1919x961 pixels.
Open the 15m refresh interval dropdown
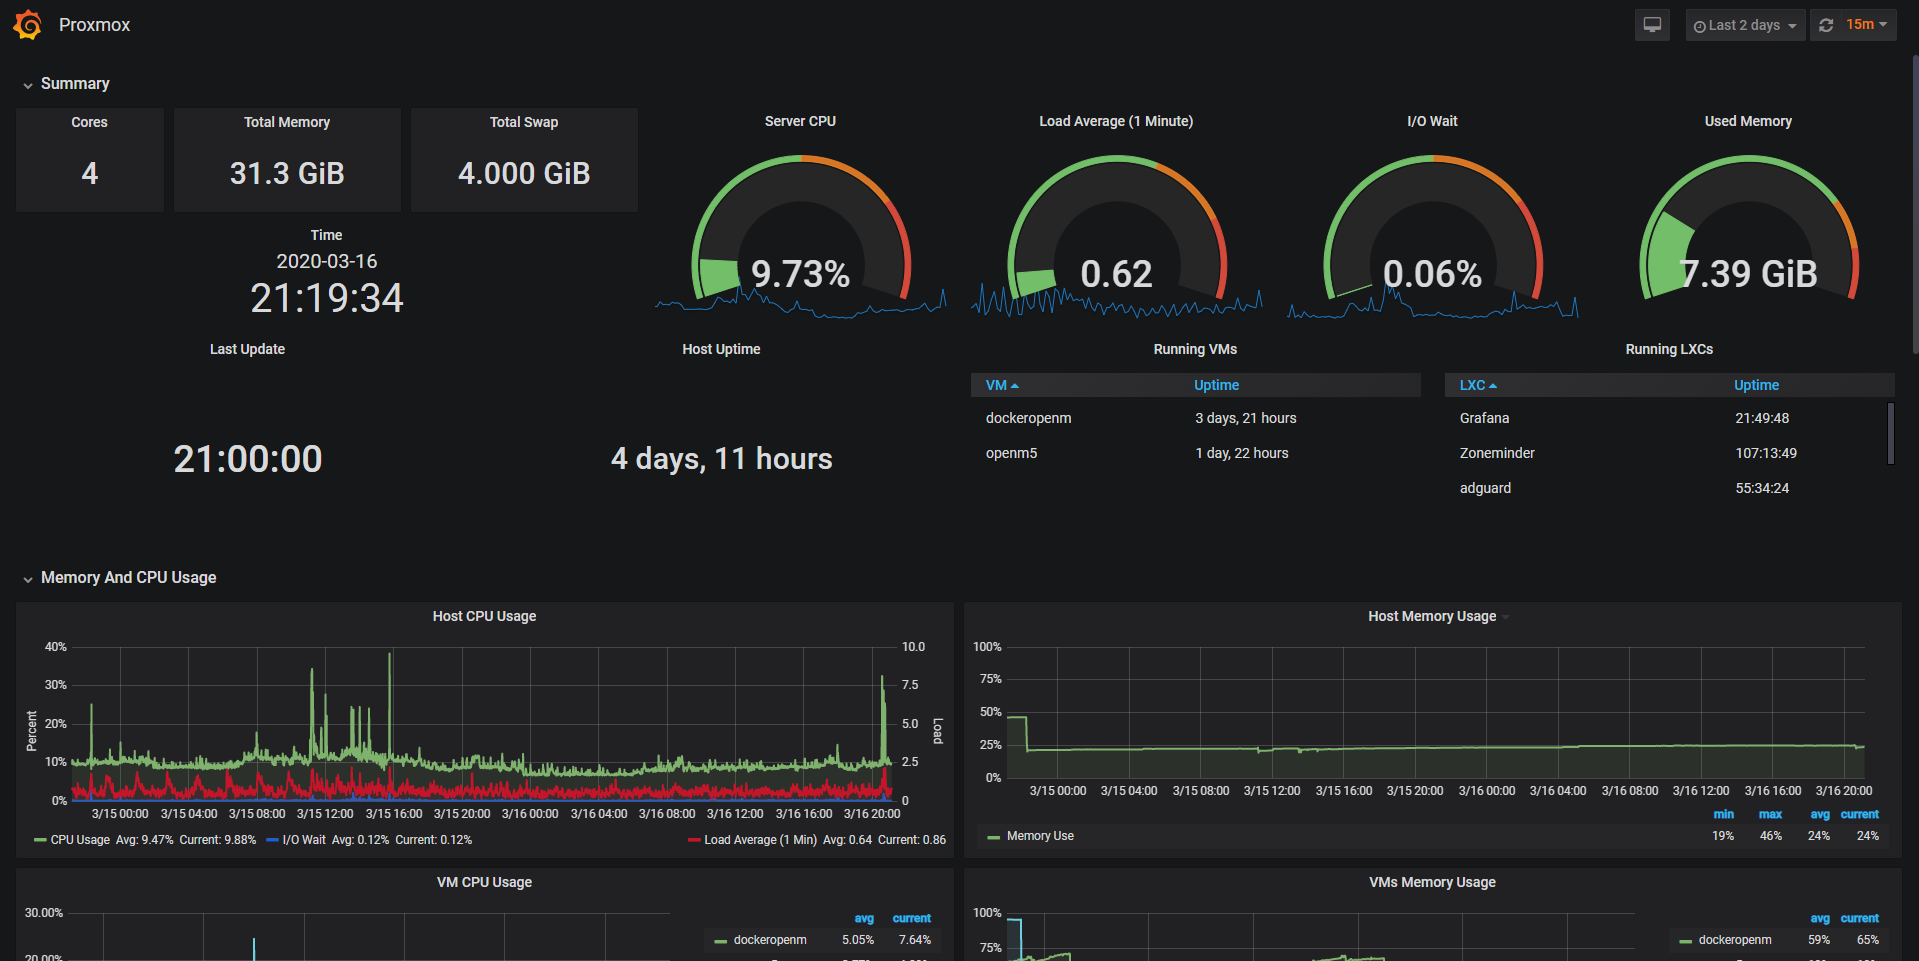tap(1867, 25)
